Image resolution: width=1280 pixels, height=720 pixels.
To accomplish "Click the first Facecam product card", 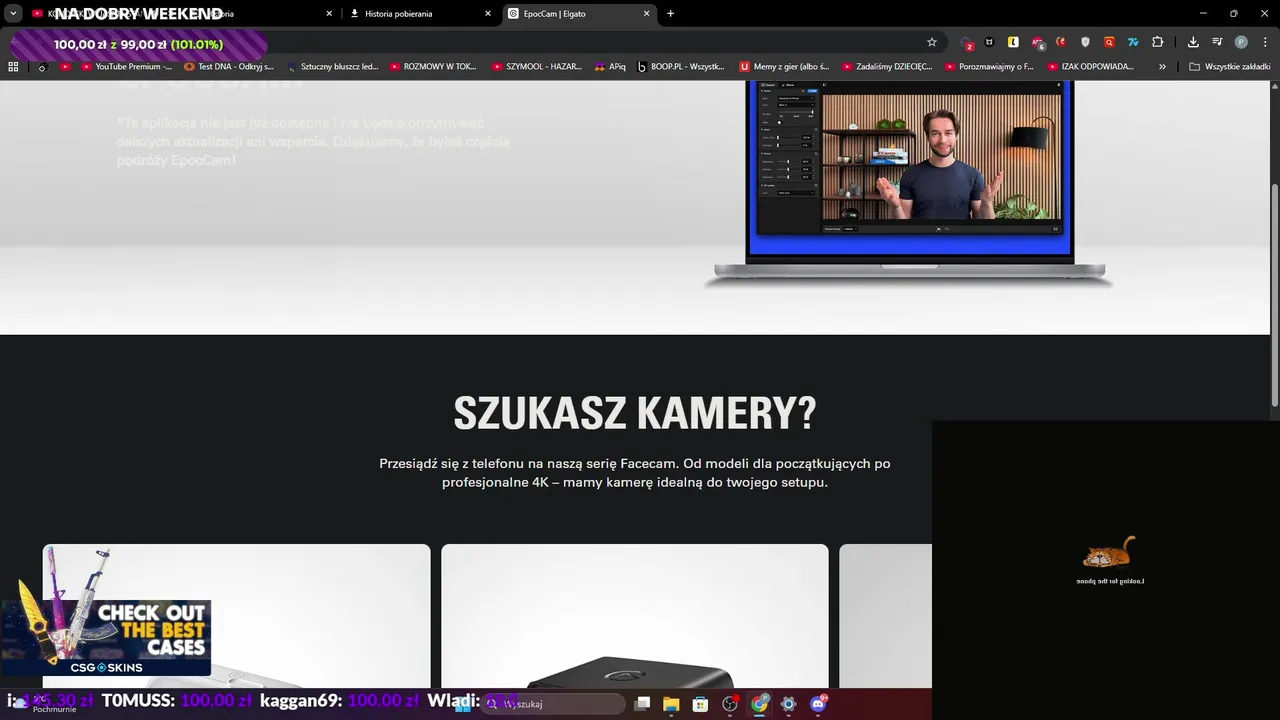I will pos(236,616).
